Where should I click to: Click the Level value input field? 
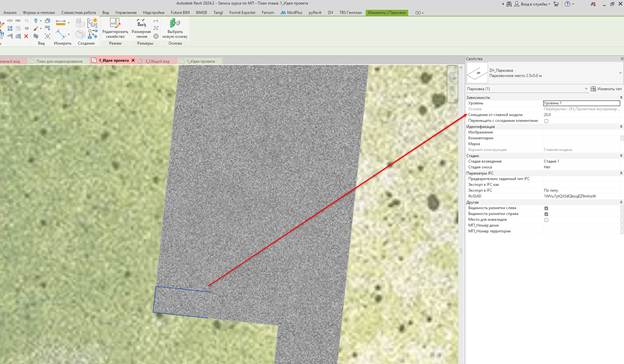tap(581, 103)
